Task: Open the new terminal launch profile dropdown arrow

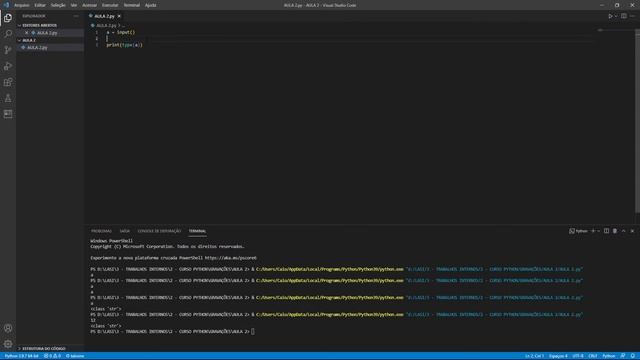Action: tap(599, 231)
